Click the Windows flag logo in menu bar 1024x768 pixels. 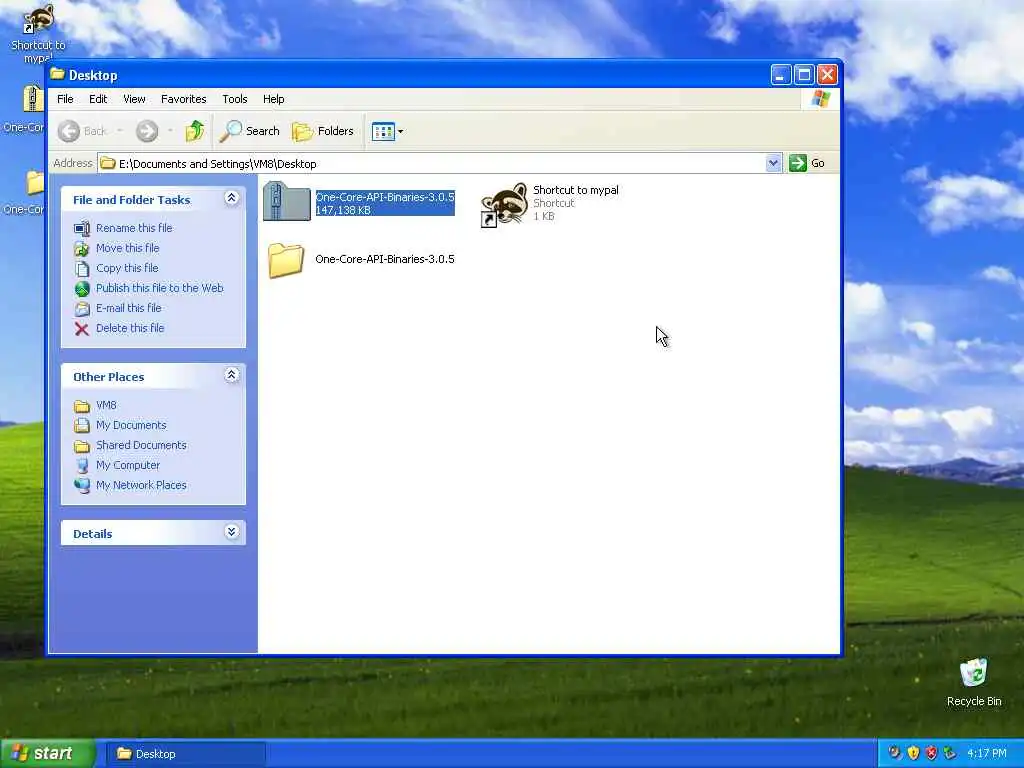(x=821, y=99)
